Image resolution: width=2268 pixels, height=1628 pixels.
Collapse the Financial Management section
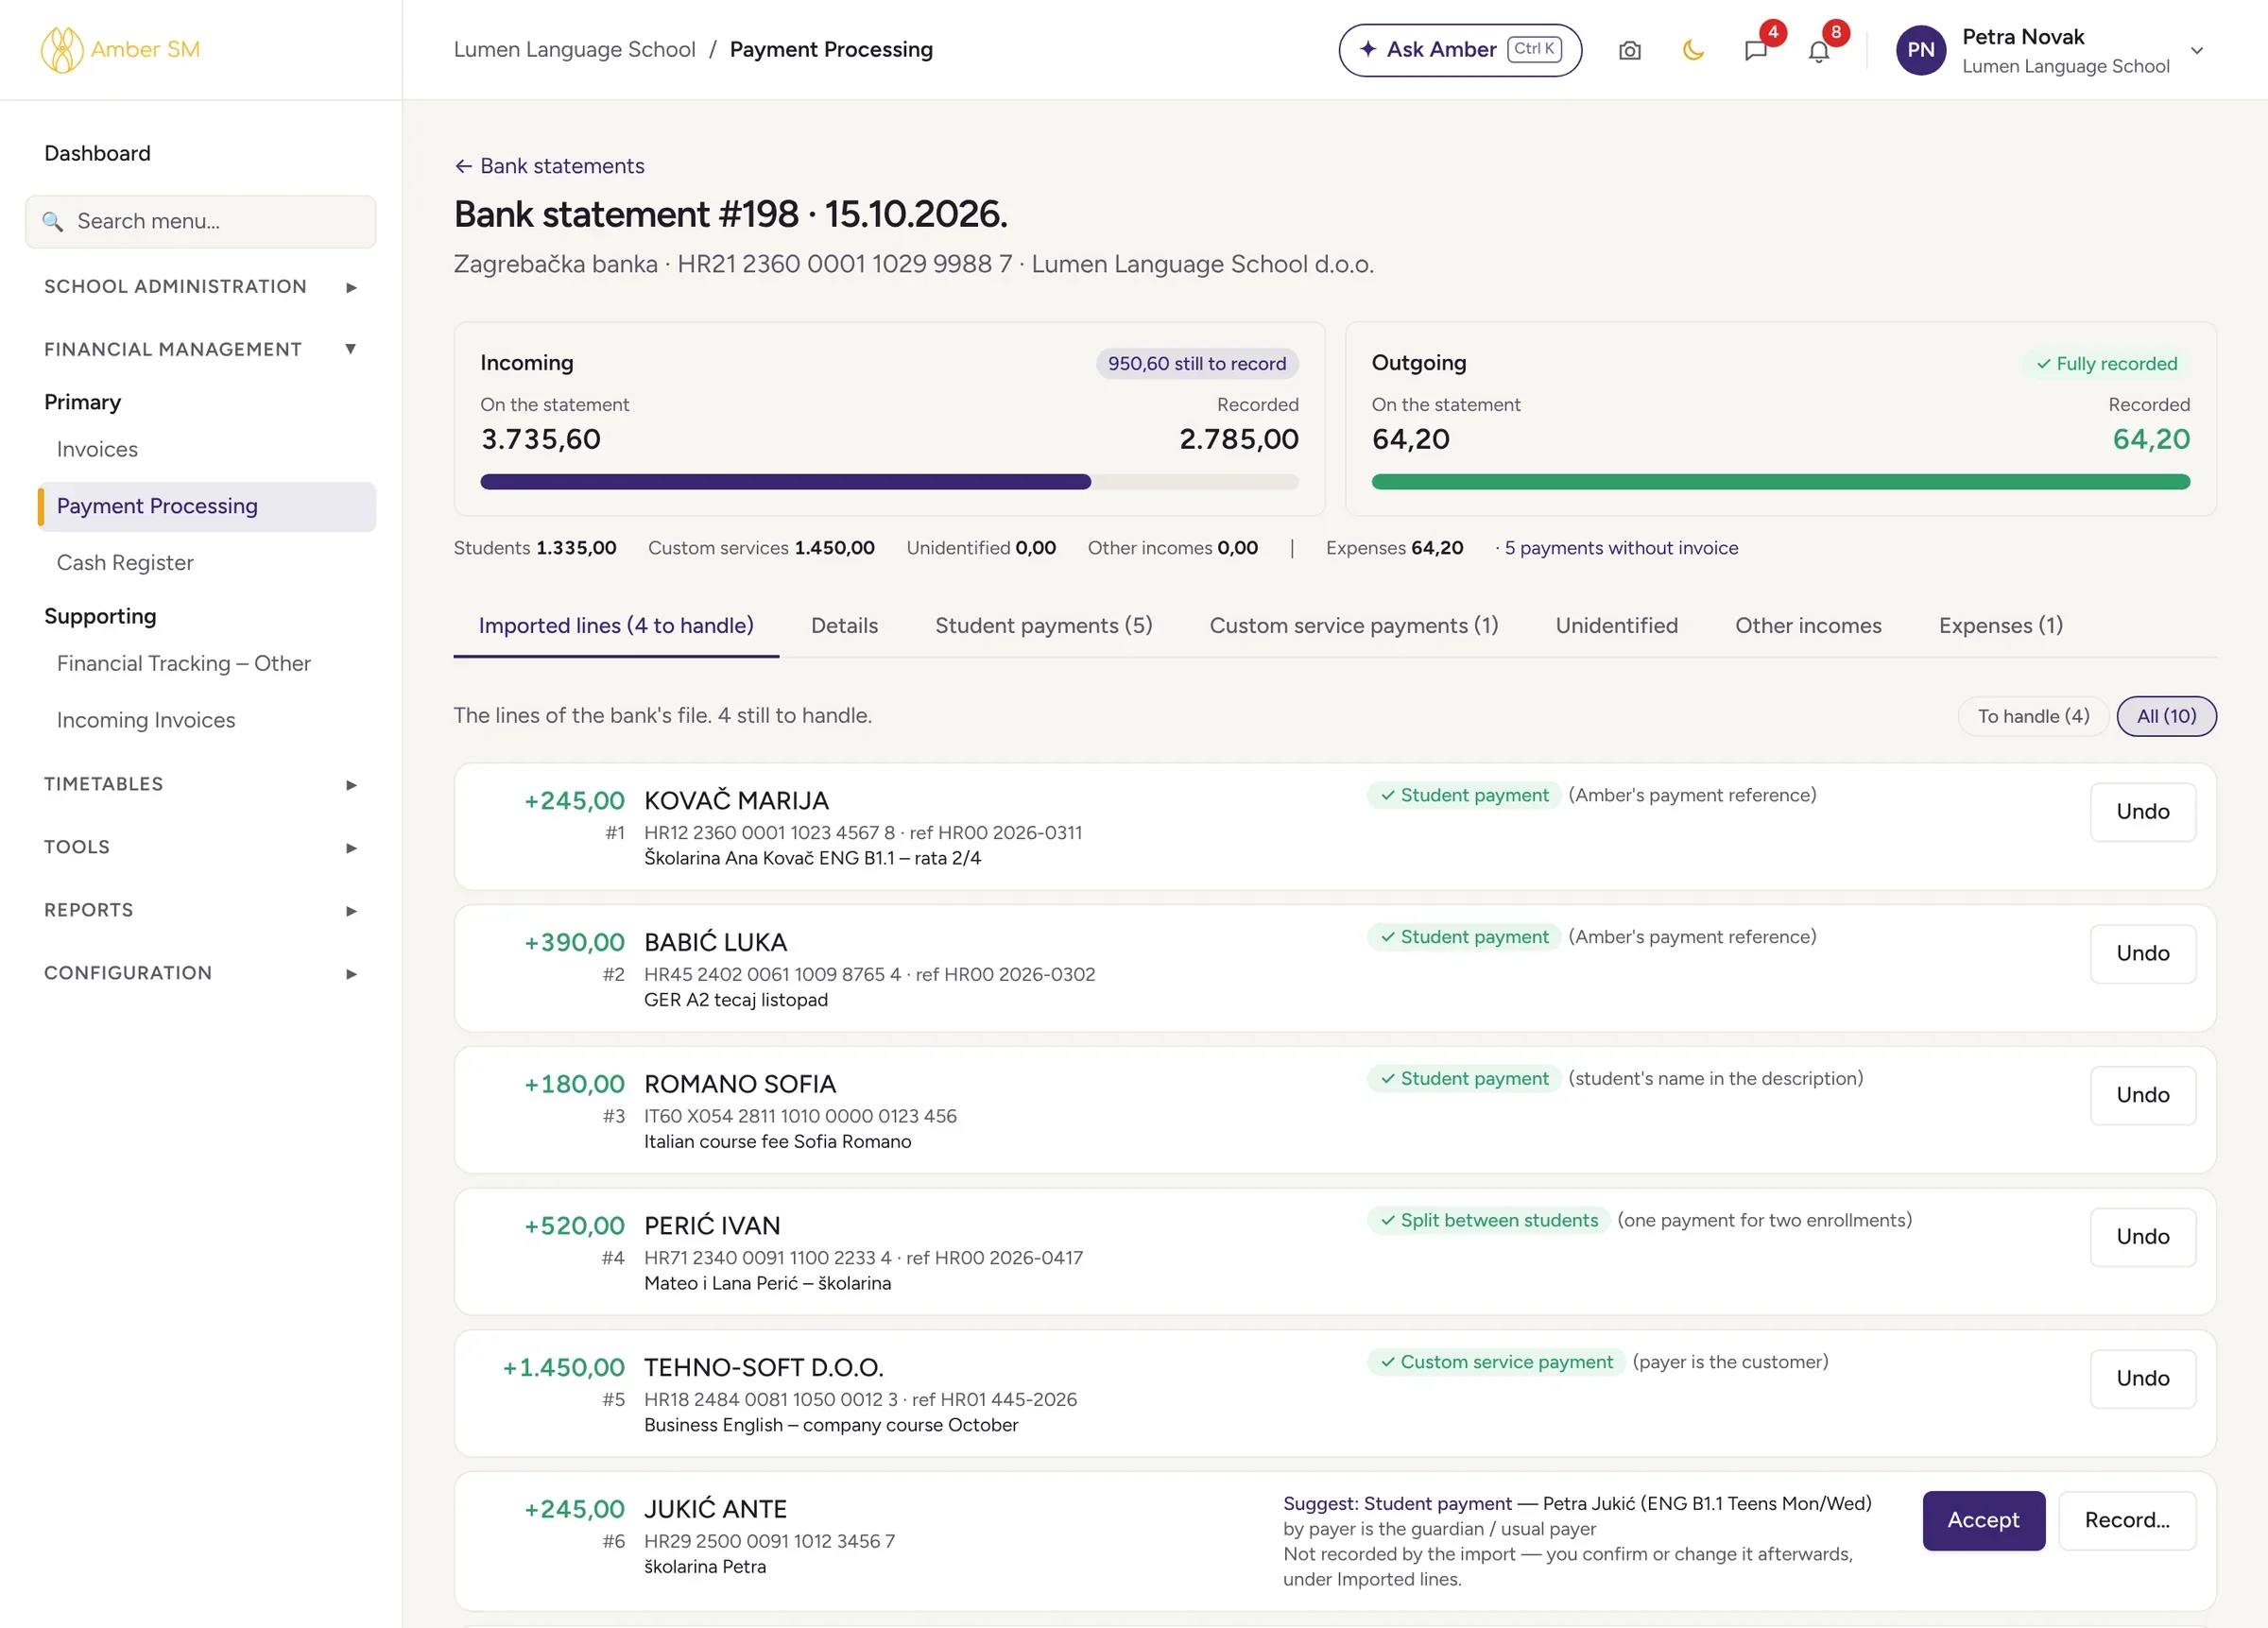201,349
